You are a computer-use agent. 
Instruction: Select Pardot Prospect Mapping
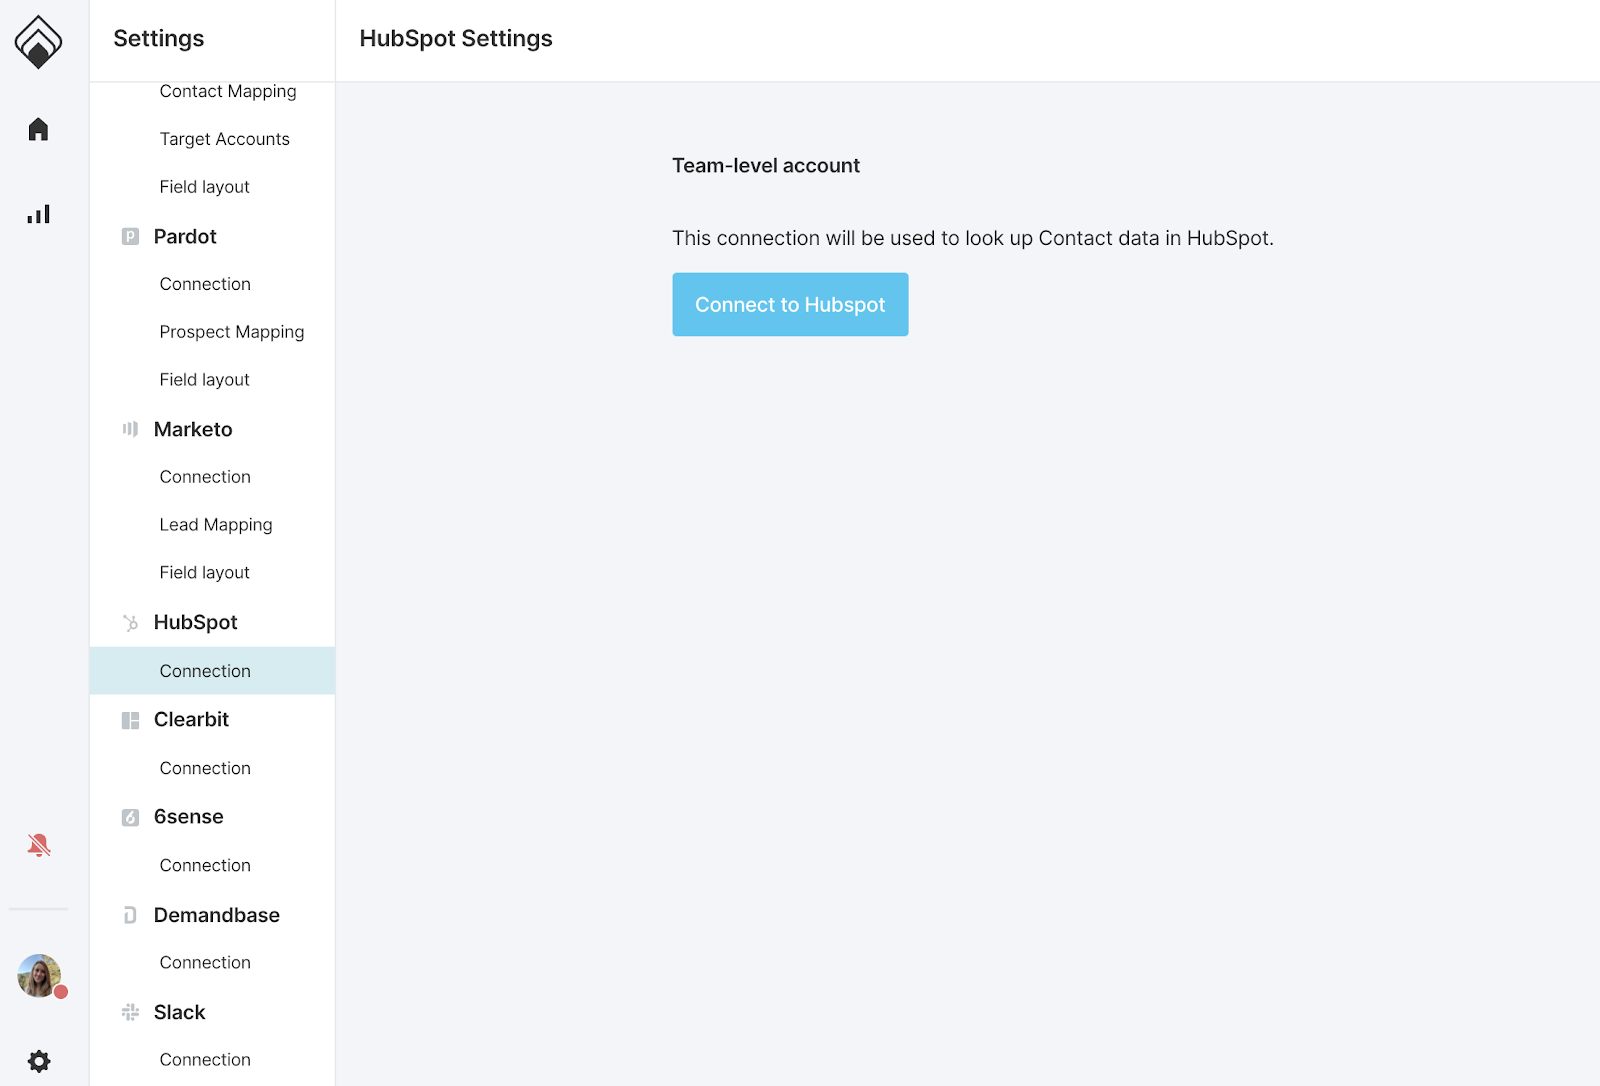coord(231,332)
